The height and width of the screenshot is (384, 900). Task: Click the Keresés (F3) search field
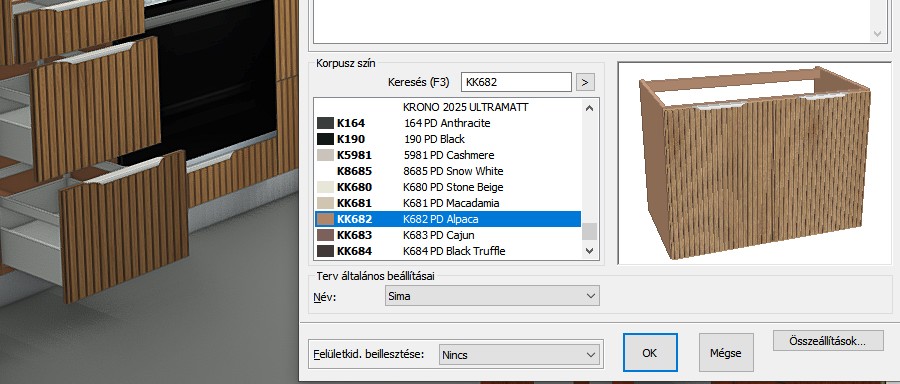pyautogui.click(x=516, y=82)
